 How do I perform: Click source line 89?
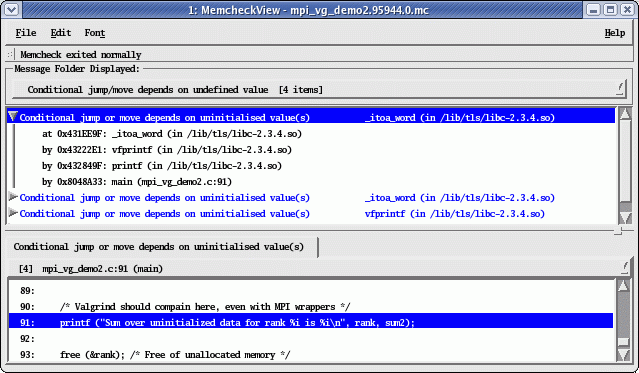tap(311, 291)
